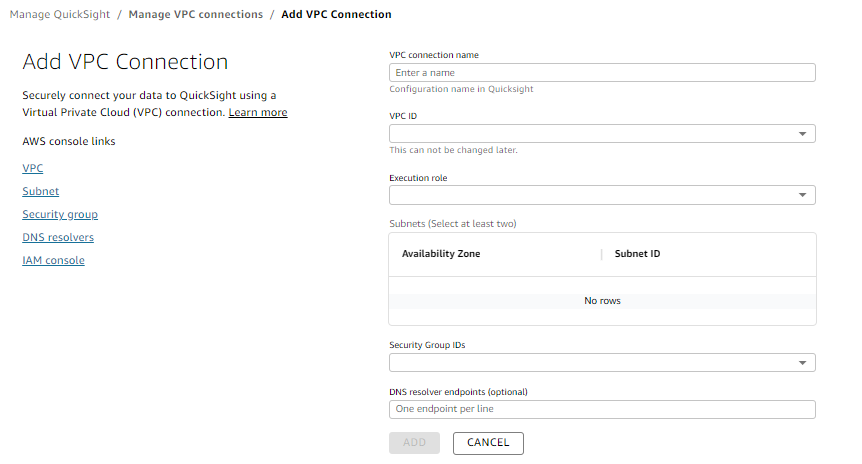Click the No rows table message

tap(602, 301)
